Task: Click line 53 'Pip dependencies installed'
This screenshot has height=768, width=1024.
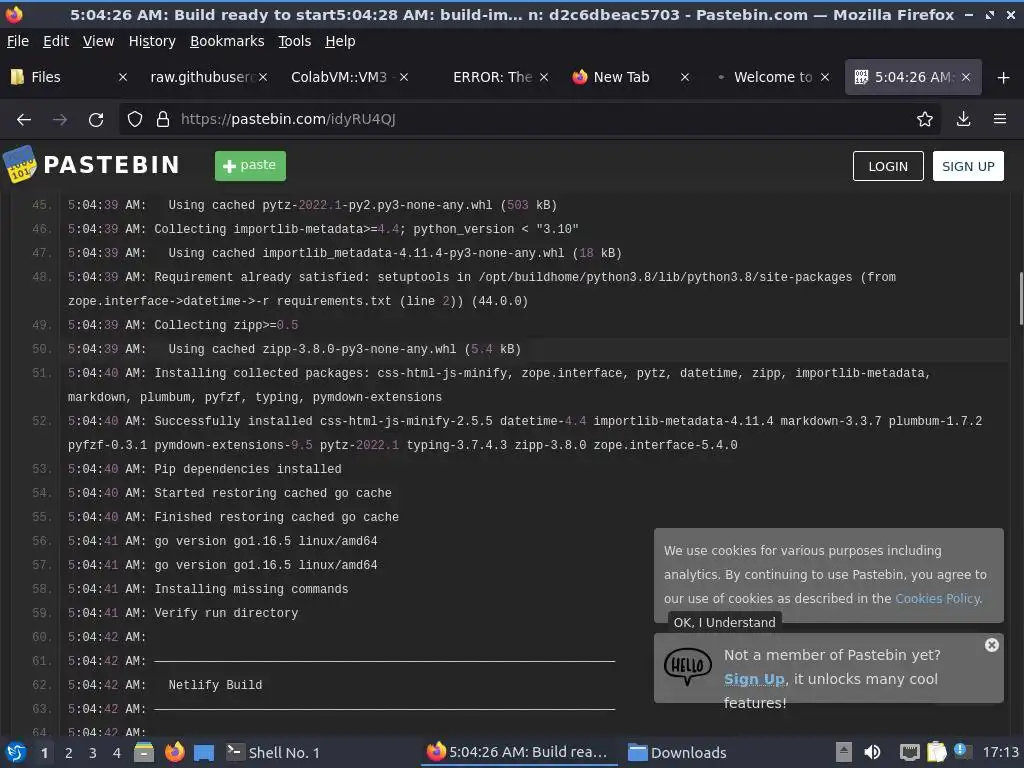Action: tap(248, 469)
